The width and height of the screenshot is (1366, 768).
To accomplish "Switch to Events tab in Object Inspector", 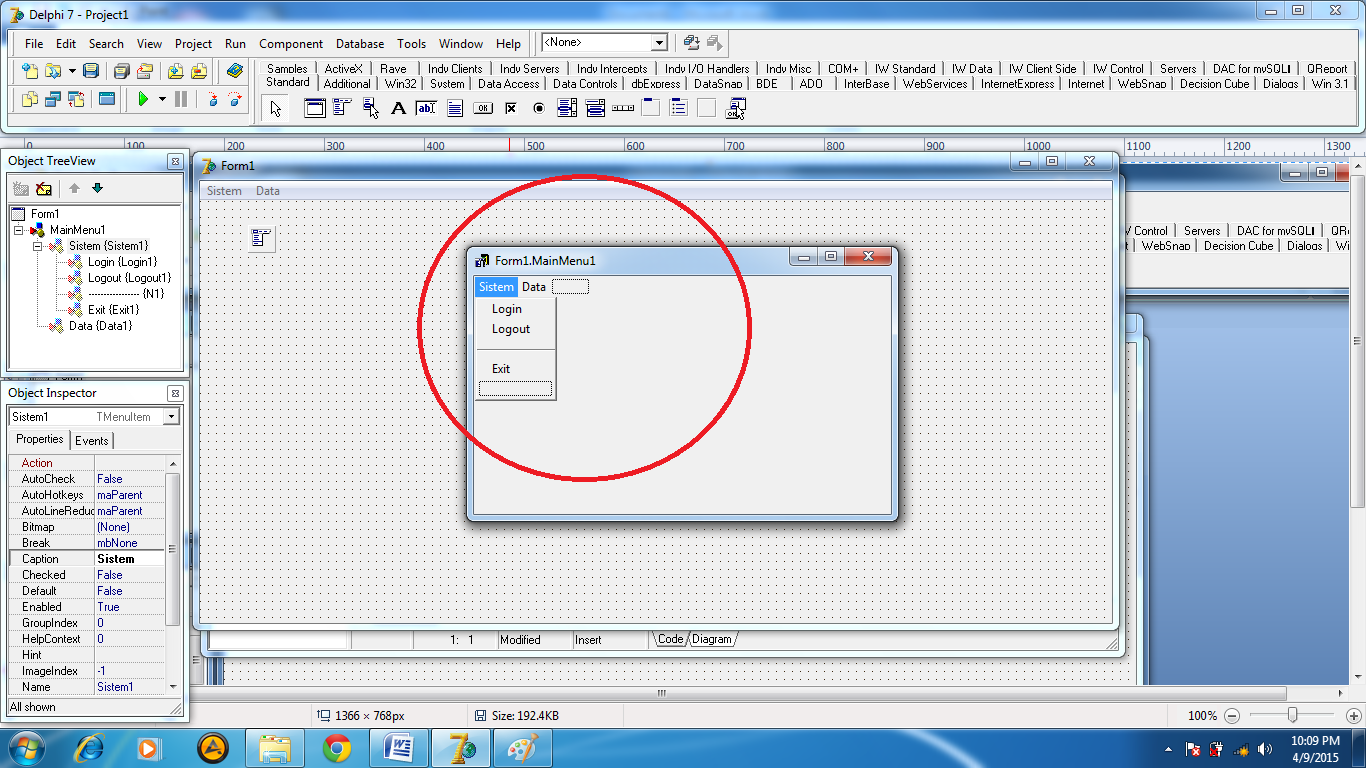I will (92, 441).
